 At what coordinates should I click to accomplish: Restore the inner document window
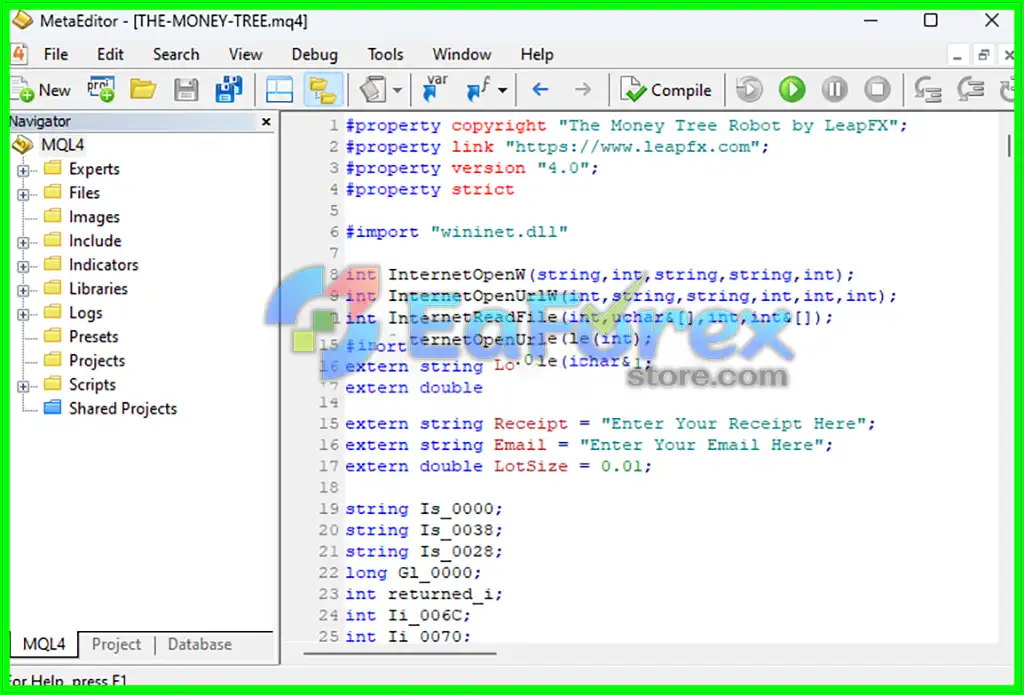(984, 56)
